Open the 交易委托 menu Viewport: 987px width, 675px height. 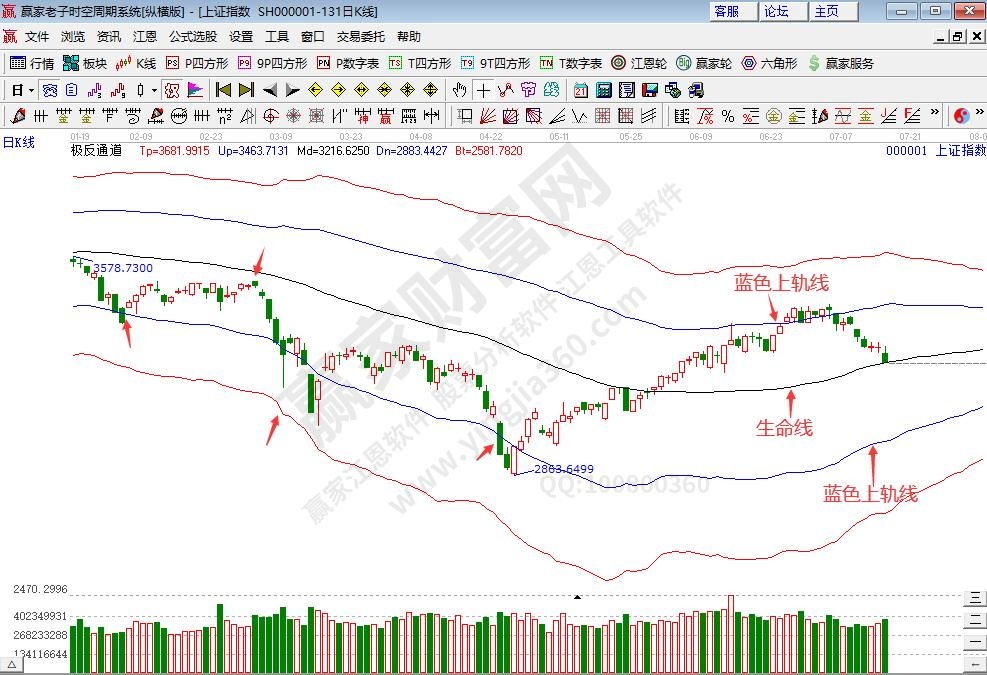(x=360, y=36)
